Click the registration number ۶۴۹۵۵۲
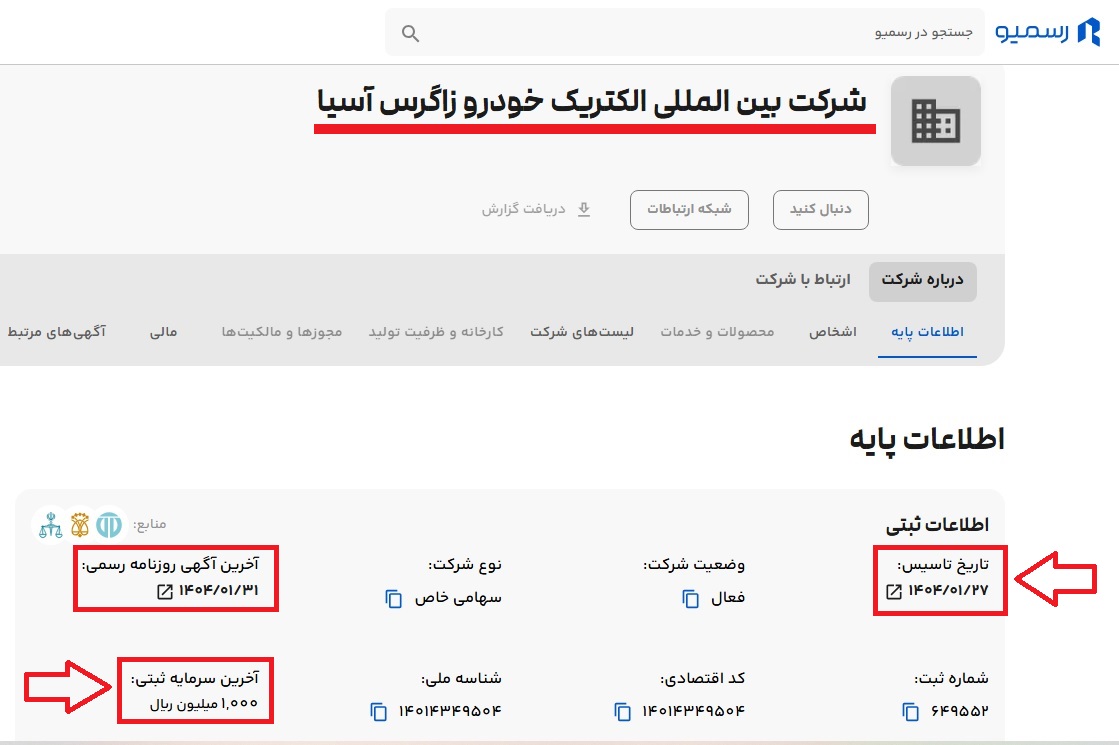This screenshot has height=745, width=1119. click(960, 711)
